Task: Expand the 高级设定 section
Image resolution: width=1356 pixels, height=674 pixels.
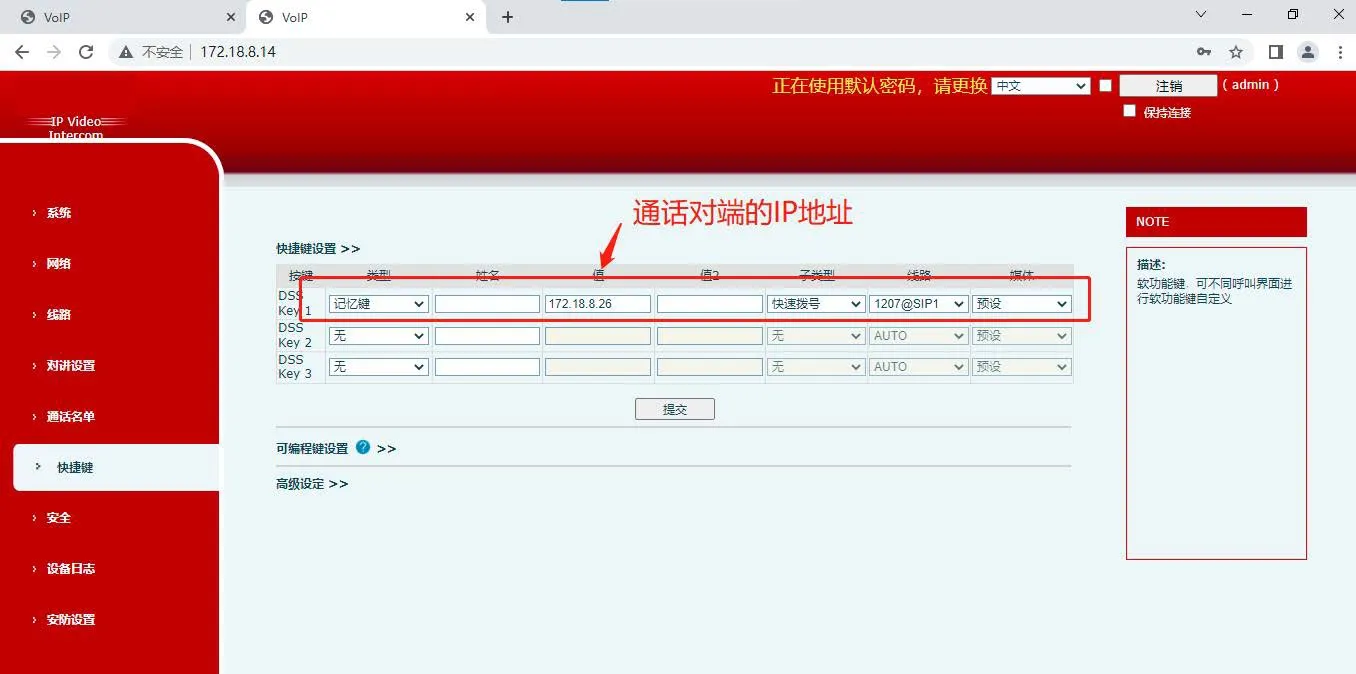Action: pos(312,483)
